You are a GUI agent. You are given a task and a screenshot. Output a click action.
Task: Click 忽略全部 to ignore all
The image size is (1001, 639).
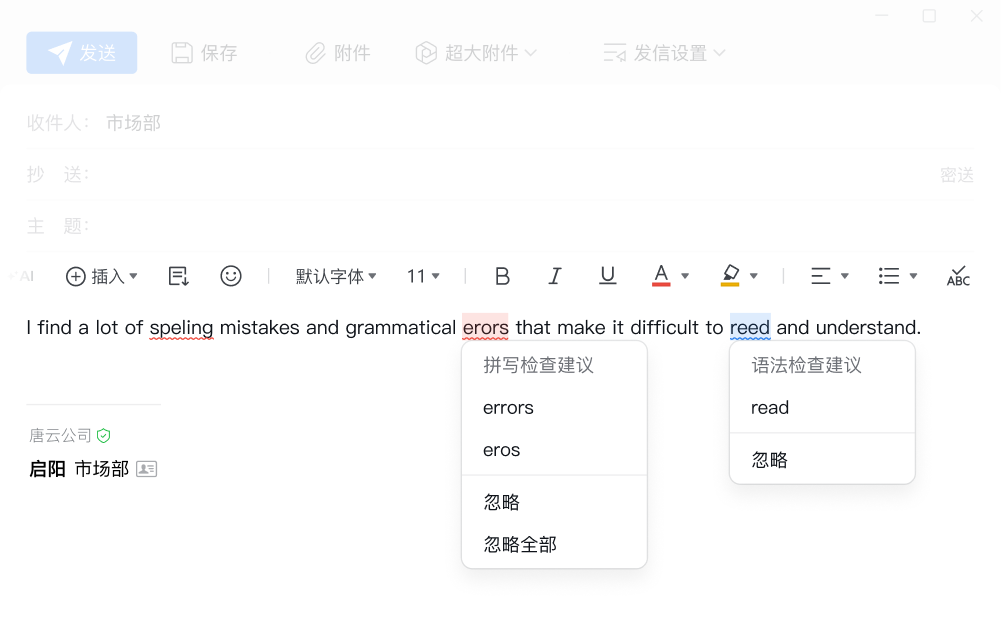coord(521,545)
